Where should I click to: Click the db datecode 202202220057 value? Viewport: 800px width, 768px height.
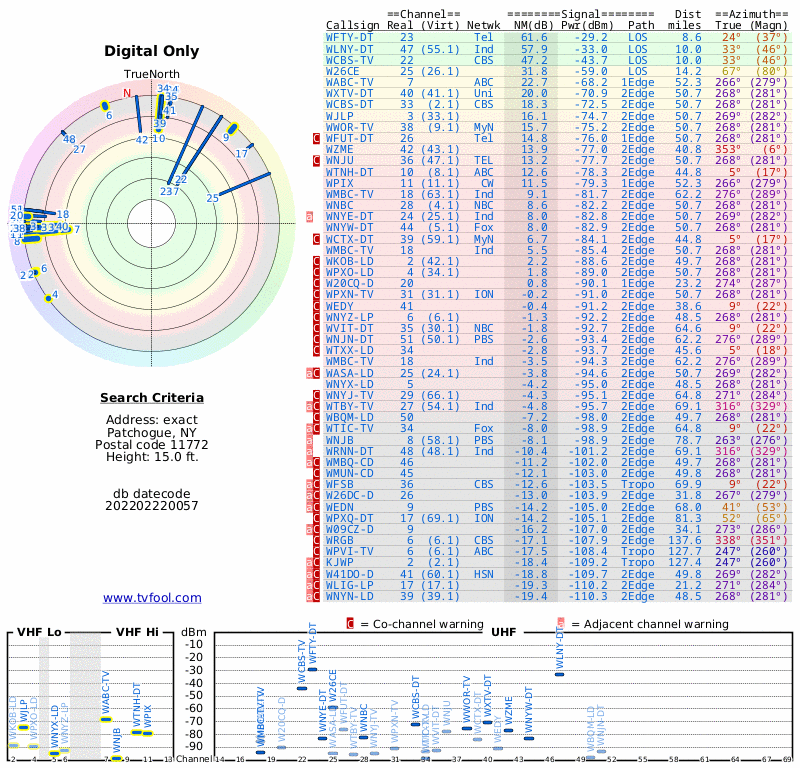coord(152,506)
